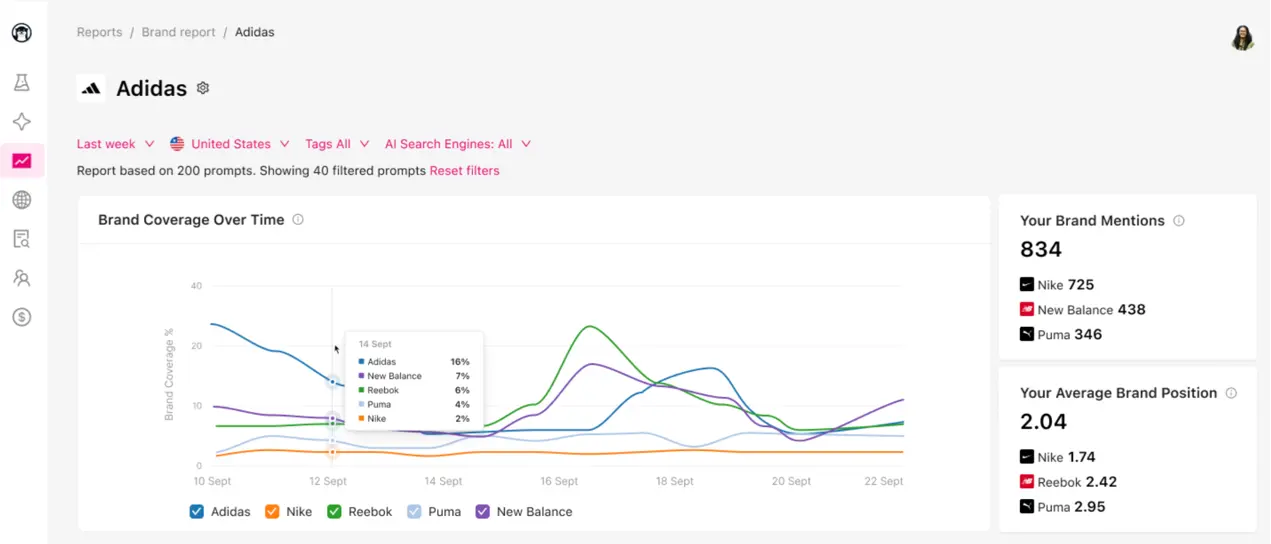Navigate to Brand report breadcrumb
Viewport: 1271px width, 544px height.
coord(178,32)
